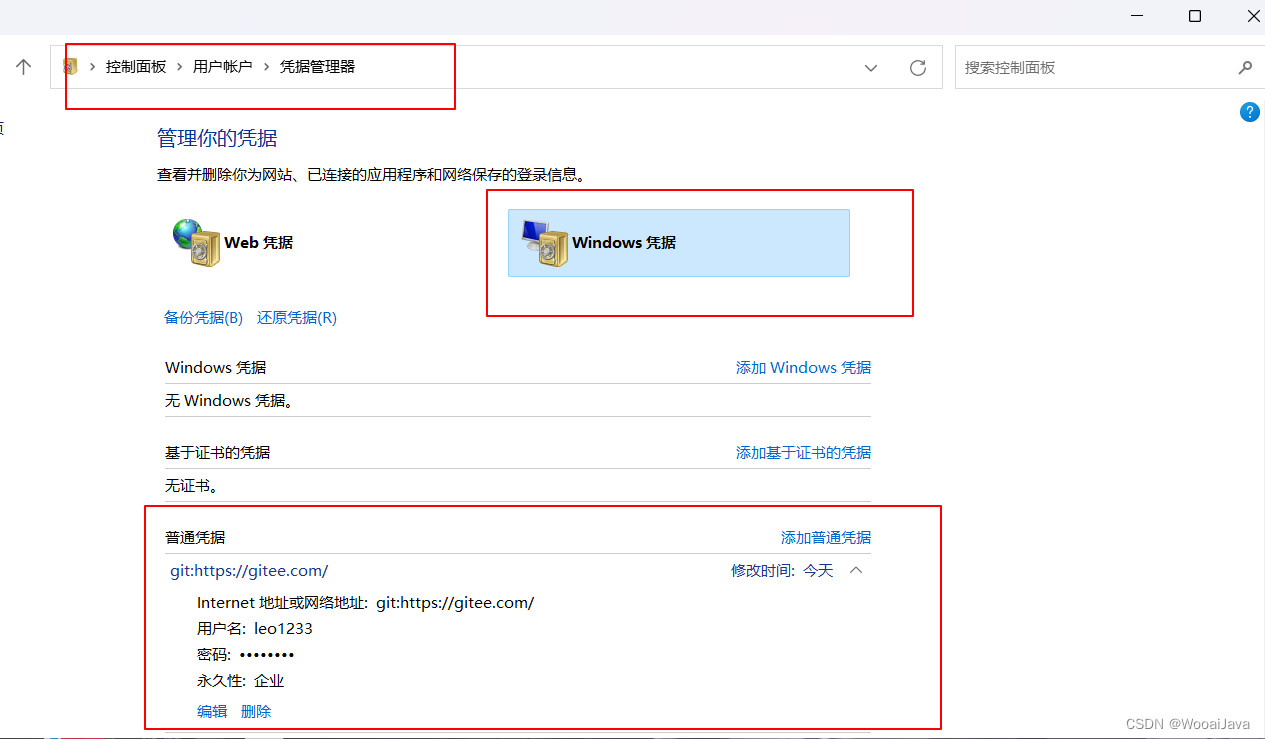Click the 永久性: 企业 line
The width and height of the screenshot is (1265, 739).
[x=241, y=681]
